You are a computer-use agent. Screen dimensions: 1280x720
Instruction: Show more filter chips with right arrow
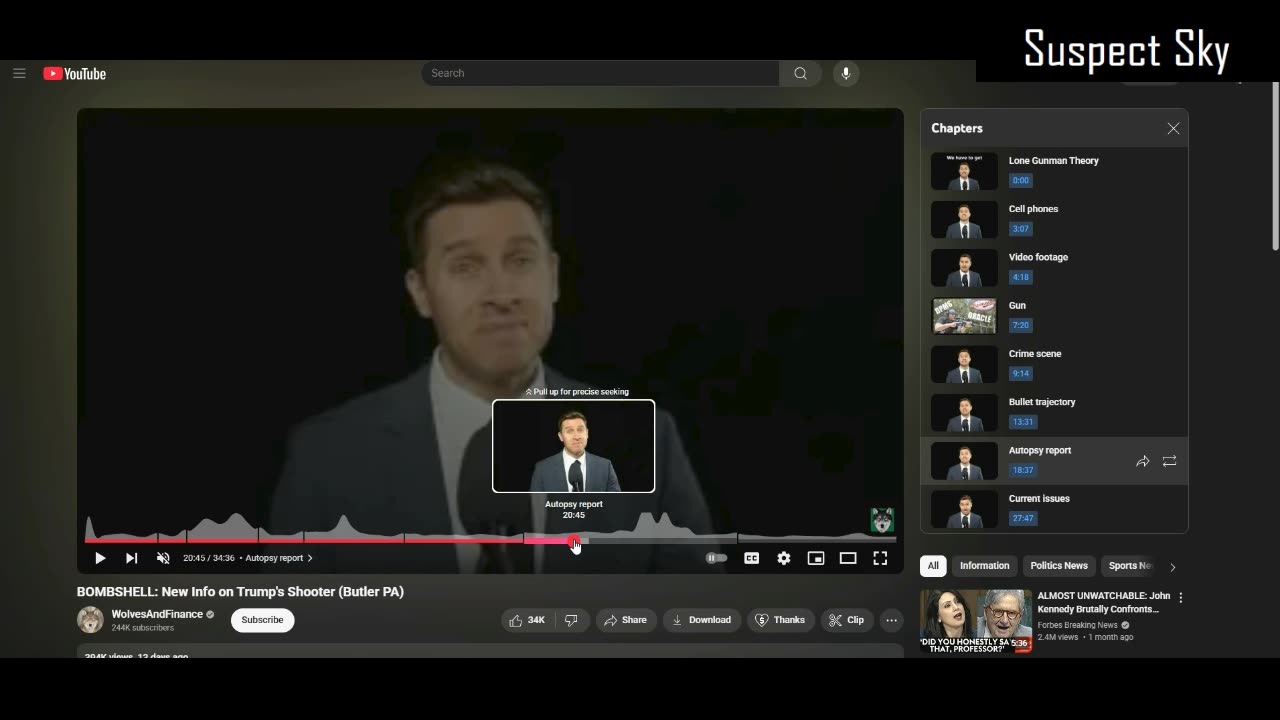point(1172,566)
